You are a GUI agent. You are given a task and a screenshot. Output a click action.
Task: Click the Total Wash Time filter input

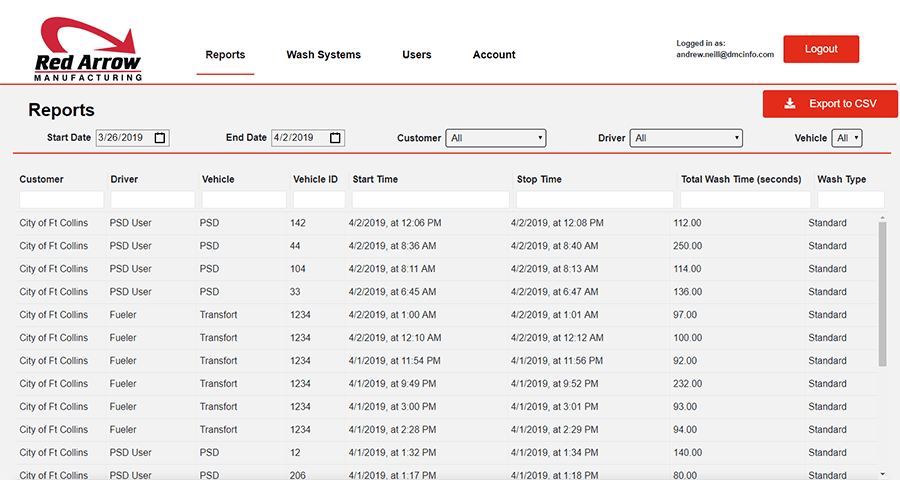(x=745, y=200)
